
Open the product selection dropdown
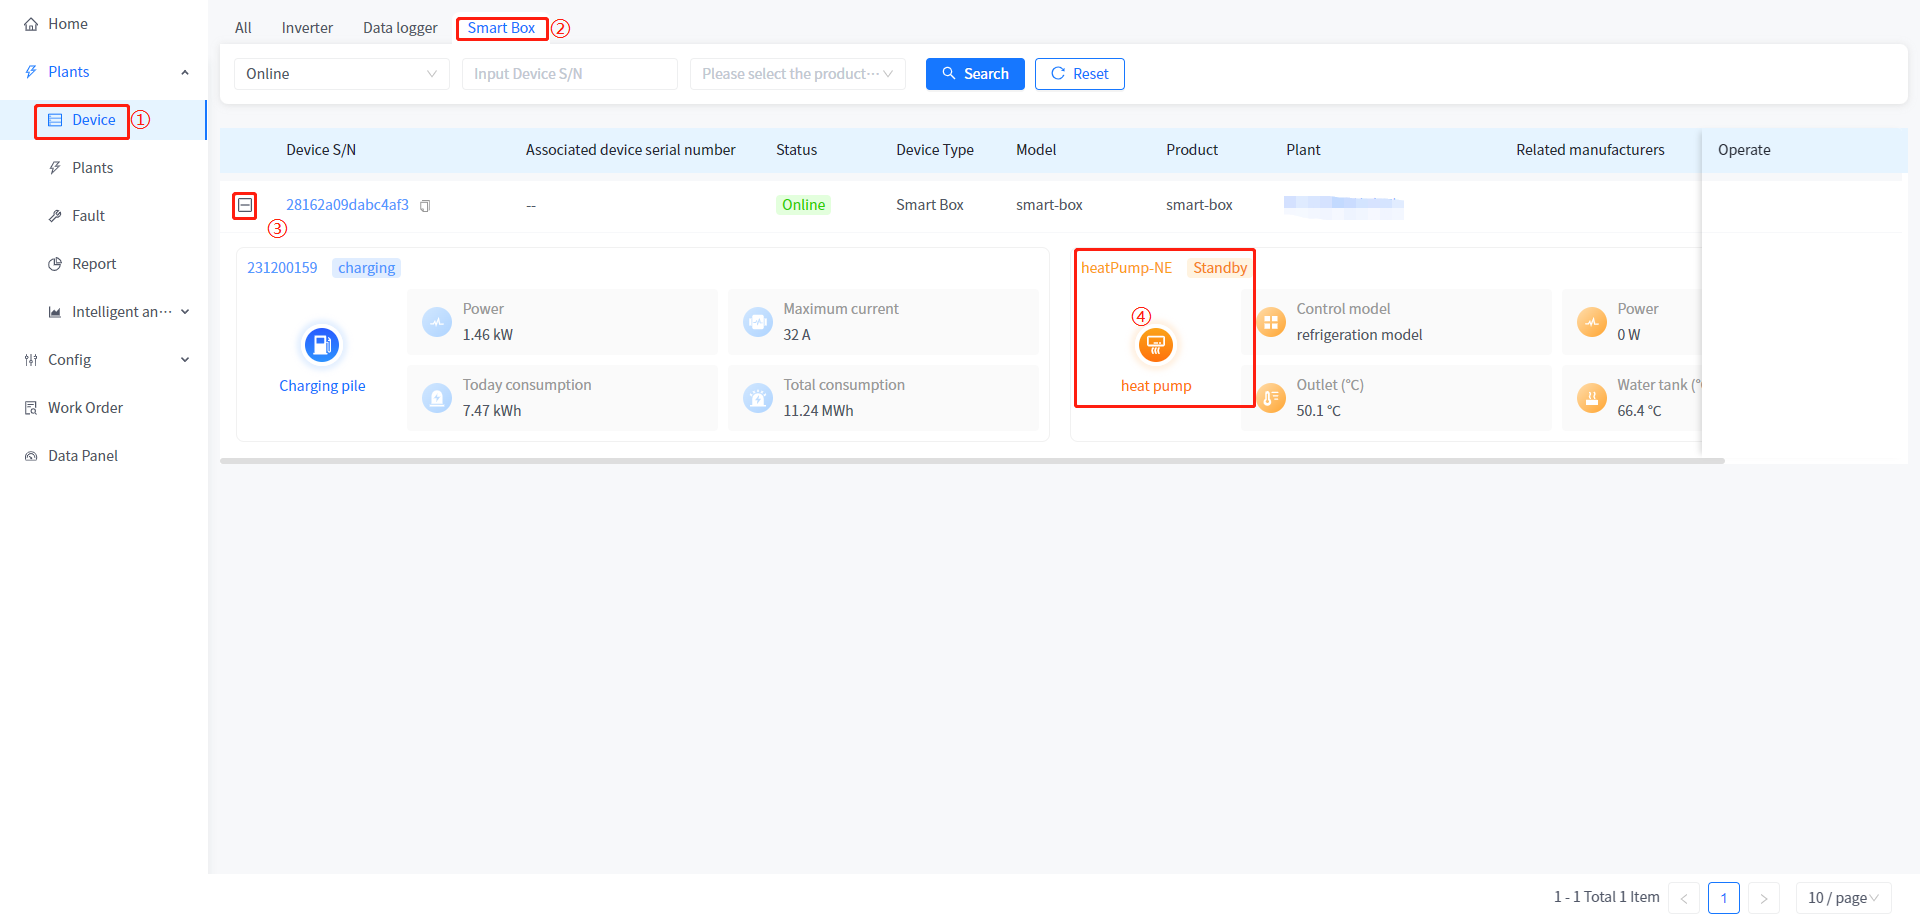coord(797,74)
